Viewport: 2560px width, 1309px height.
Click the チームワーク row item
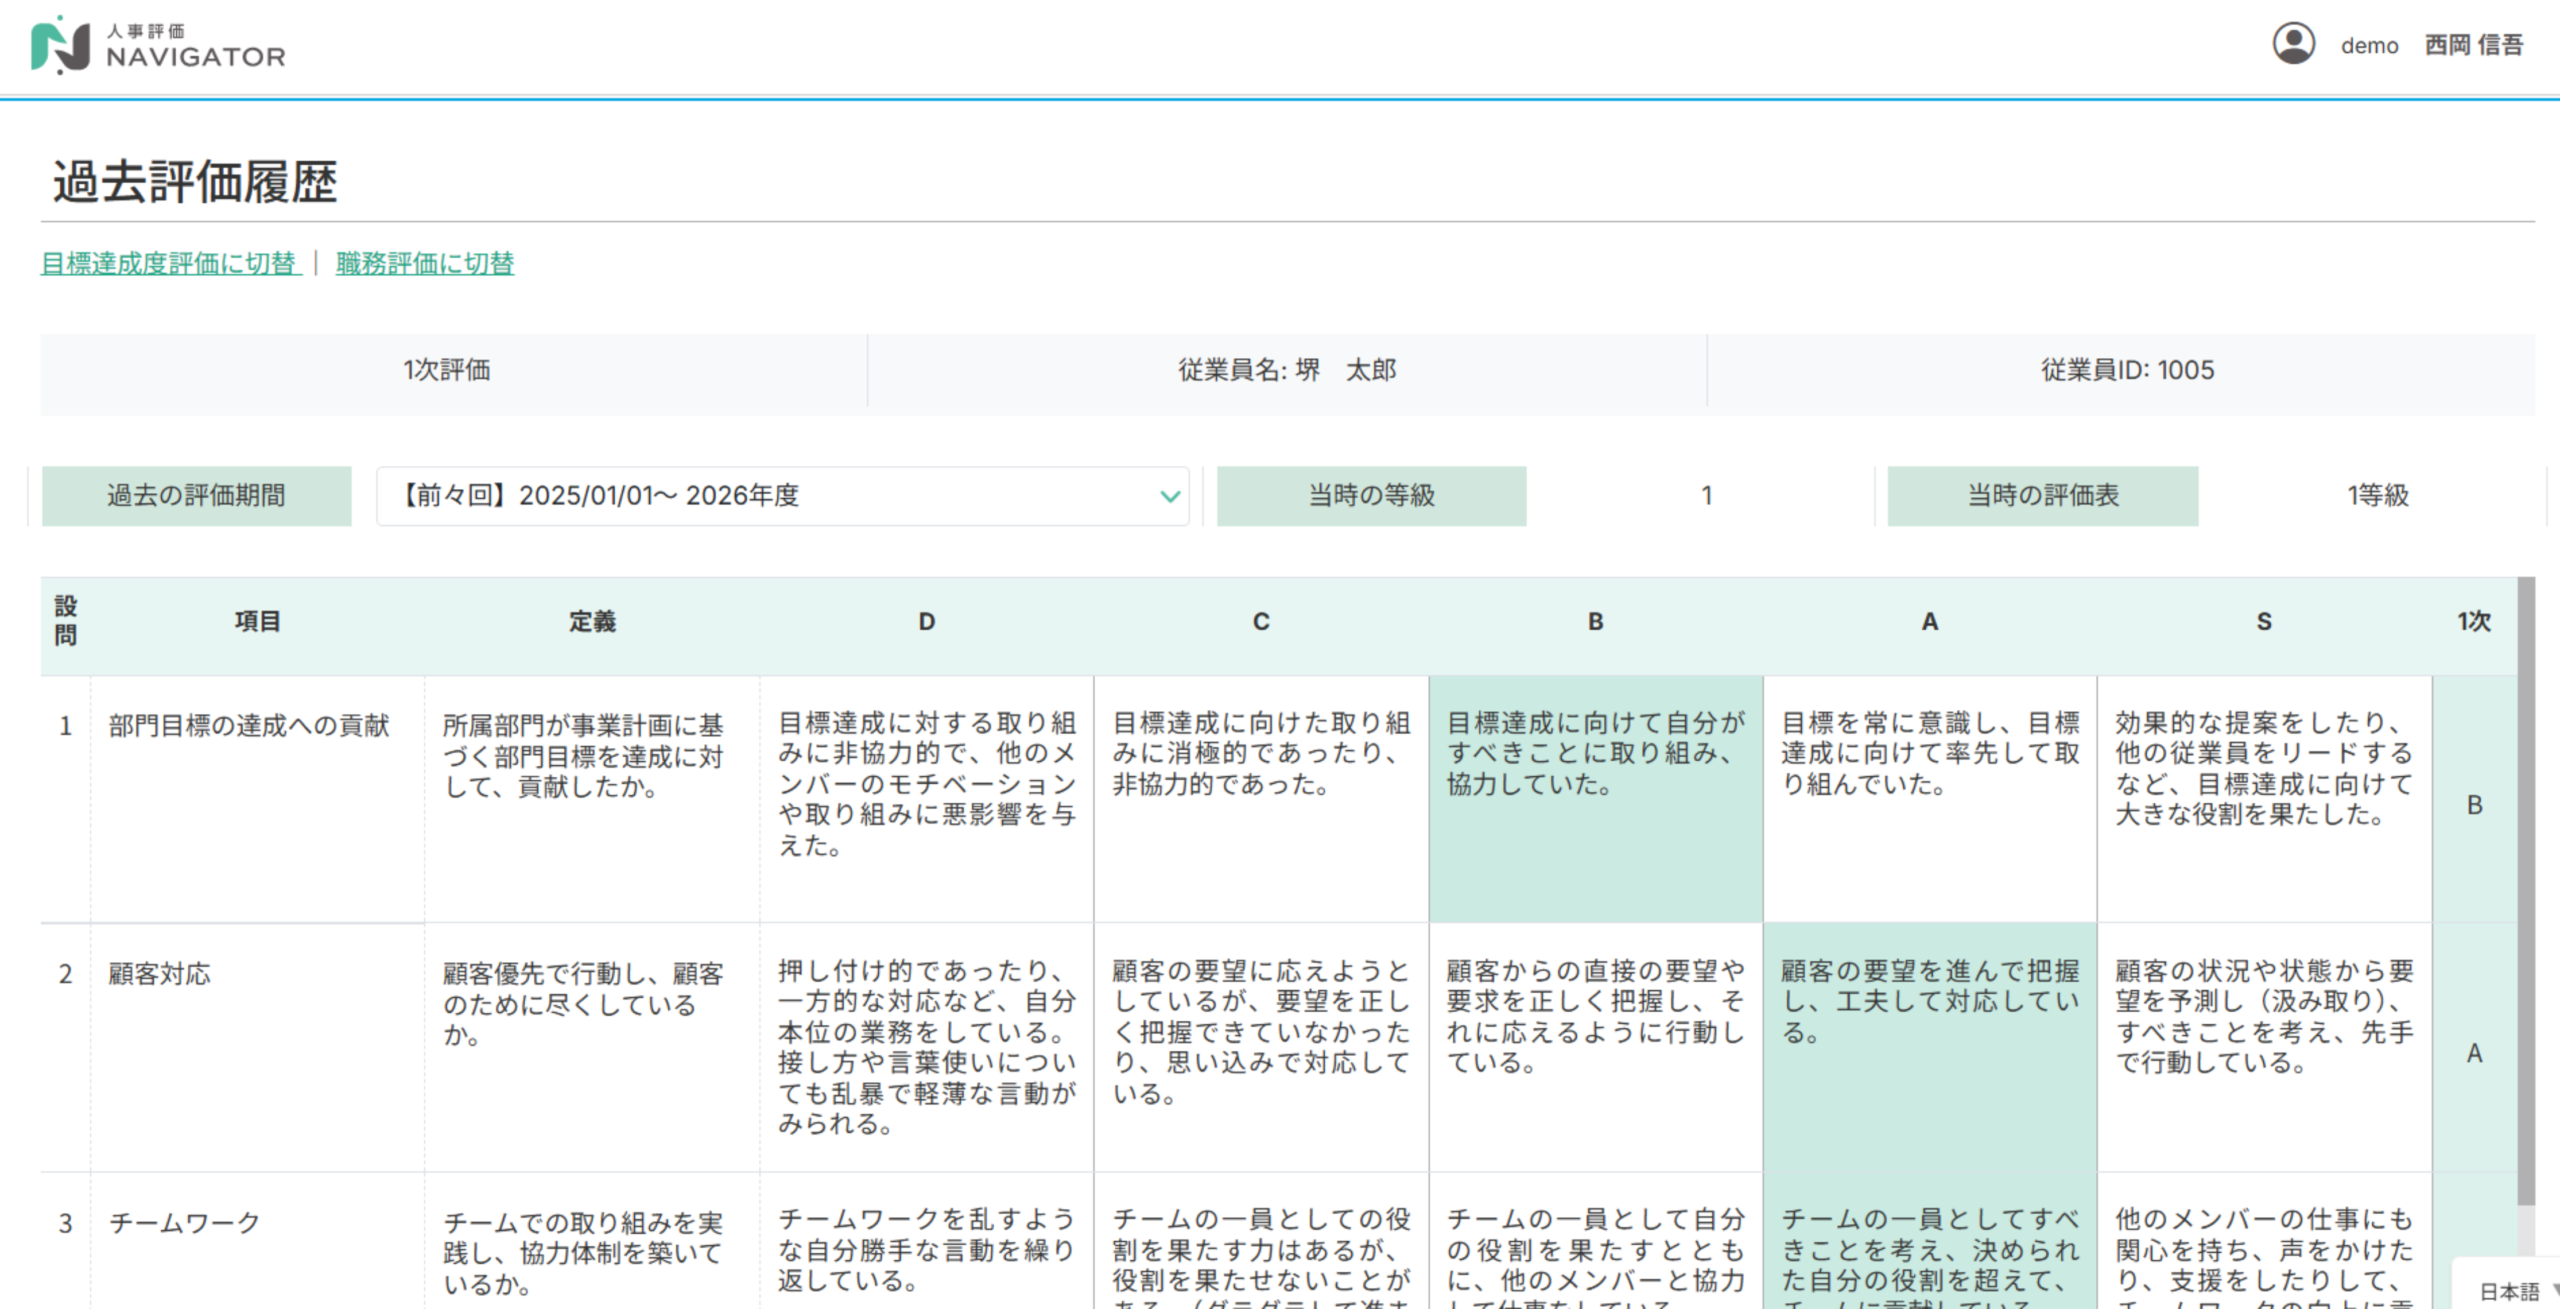(185, 1223)
